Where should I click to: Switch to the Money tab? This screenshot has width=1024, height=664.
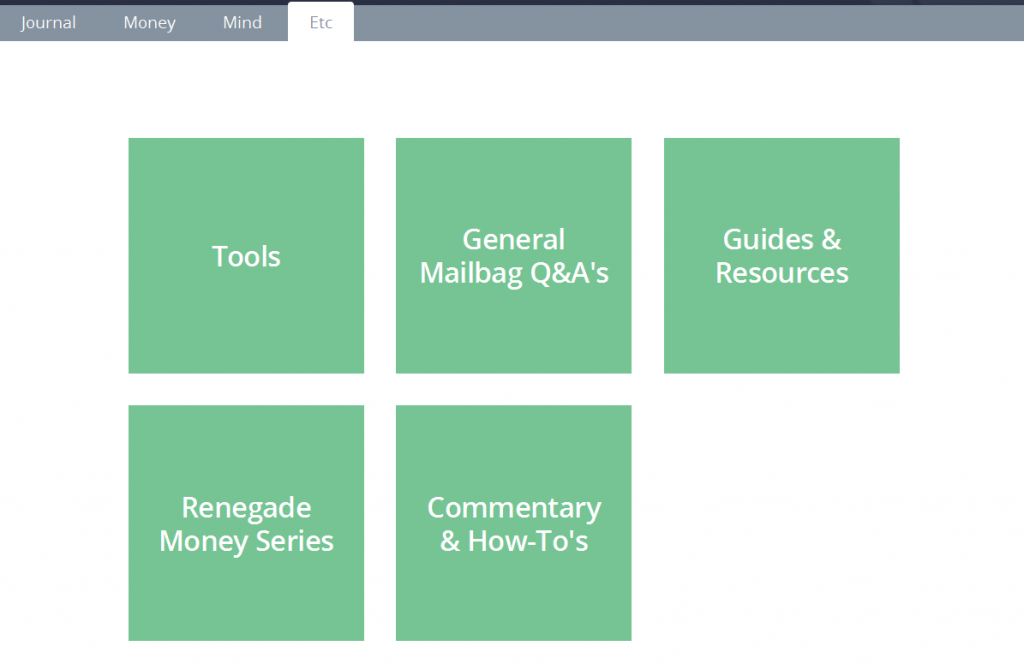click(150, 23)
